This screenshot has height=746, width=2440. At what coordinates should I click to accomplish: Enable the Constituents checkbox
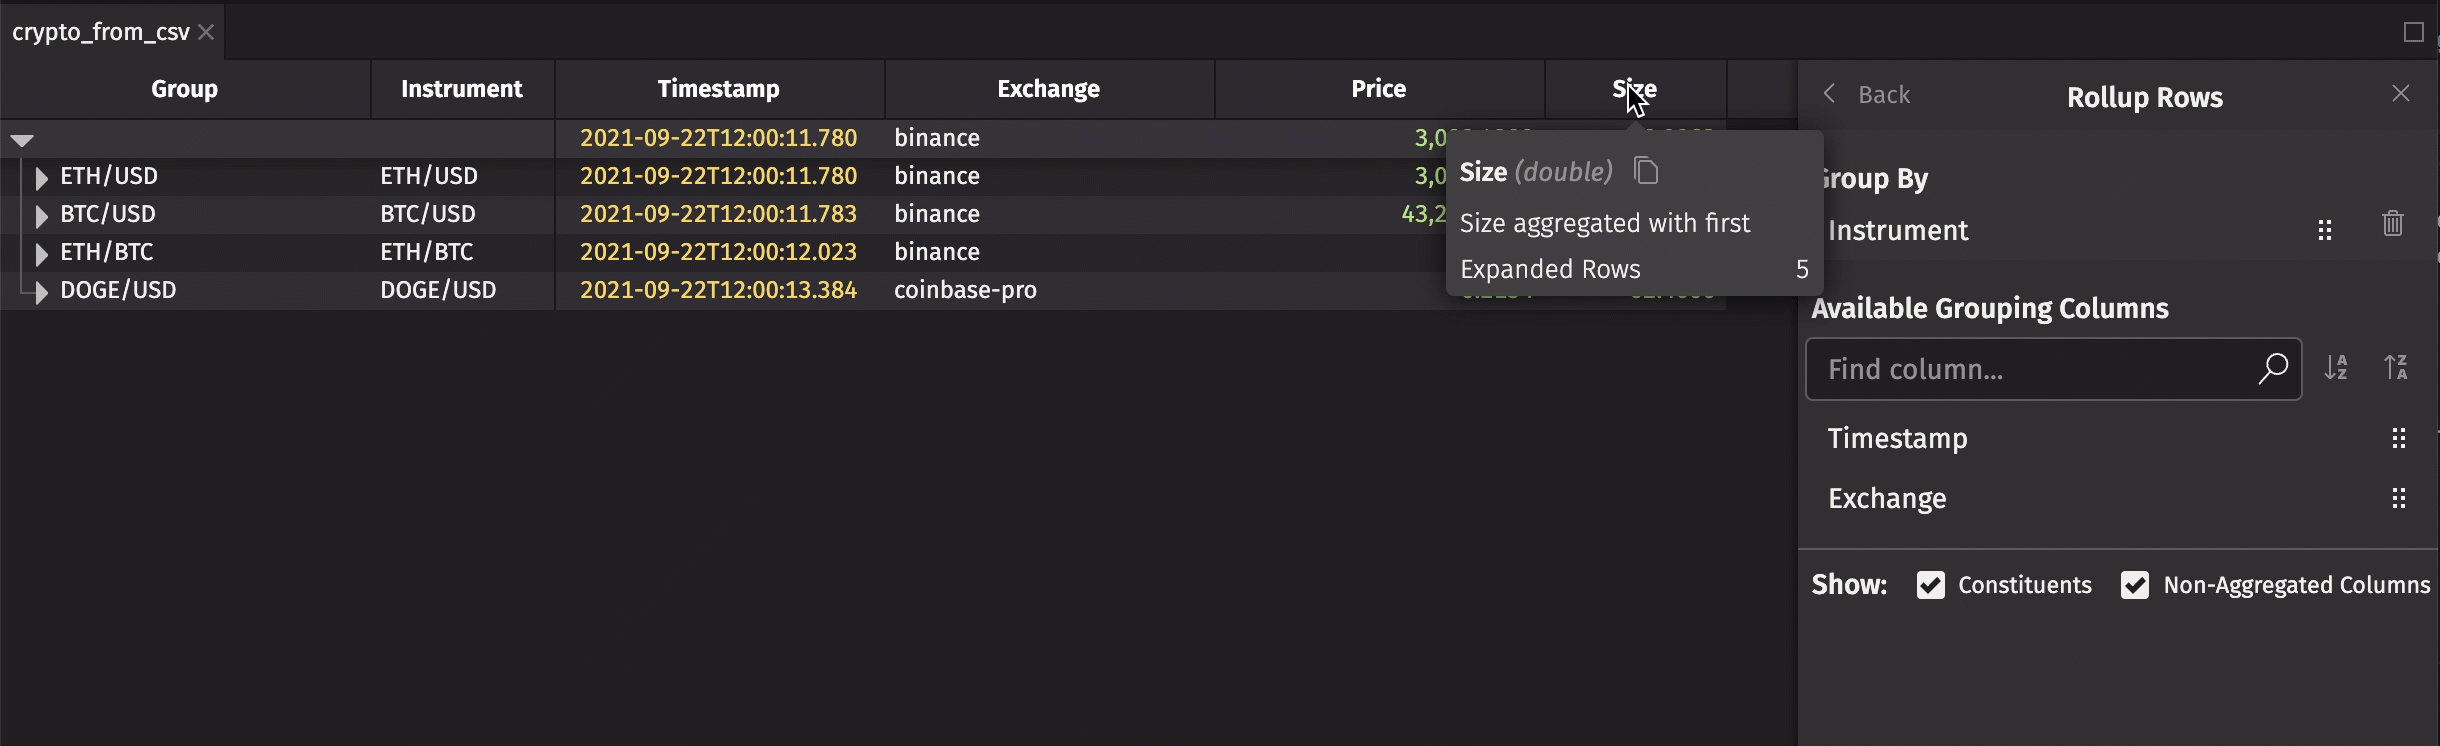[1931, 585]
